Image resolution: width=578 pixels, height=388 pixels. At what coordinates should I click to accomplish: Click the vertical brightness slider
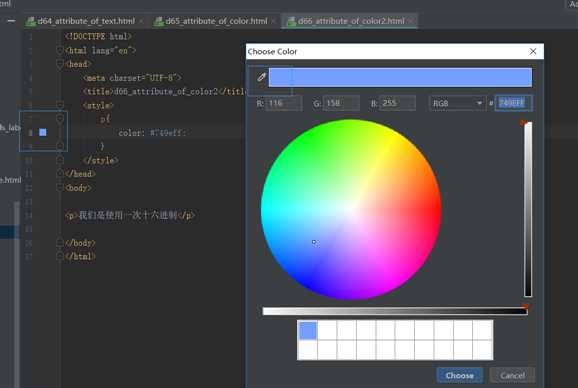[x=528, y=209]
